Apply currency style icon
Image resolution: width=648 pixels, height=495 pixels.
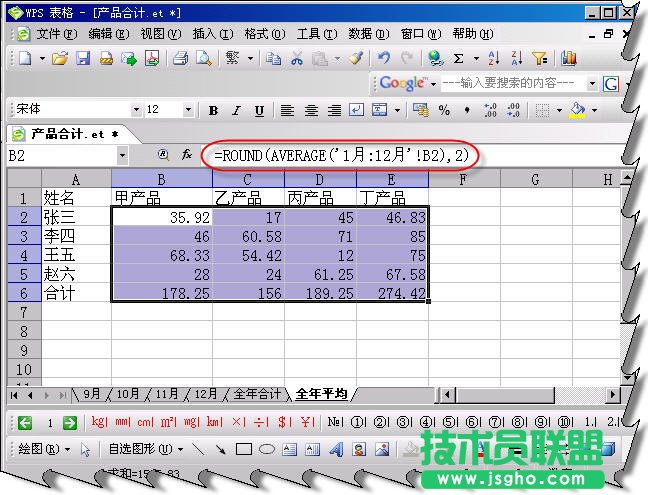click(x=421, y=110)
